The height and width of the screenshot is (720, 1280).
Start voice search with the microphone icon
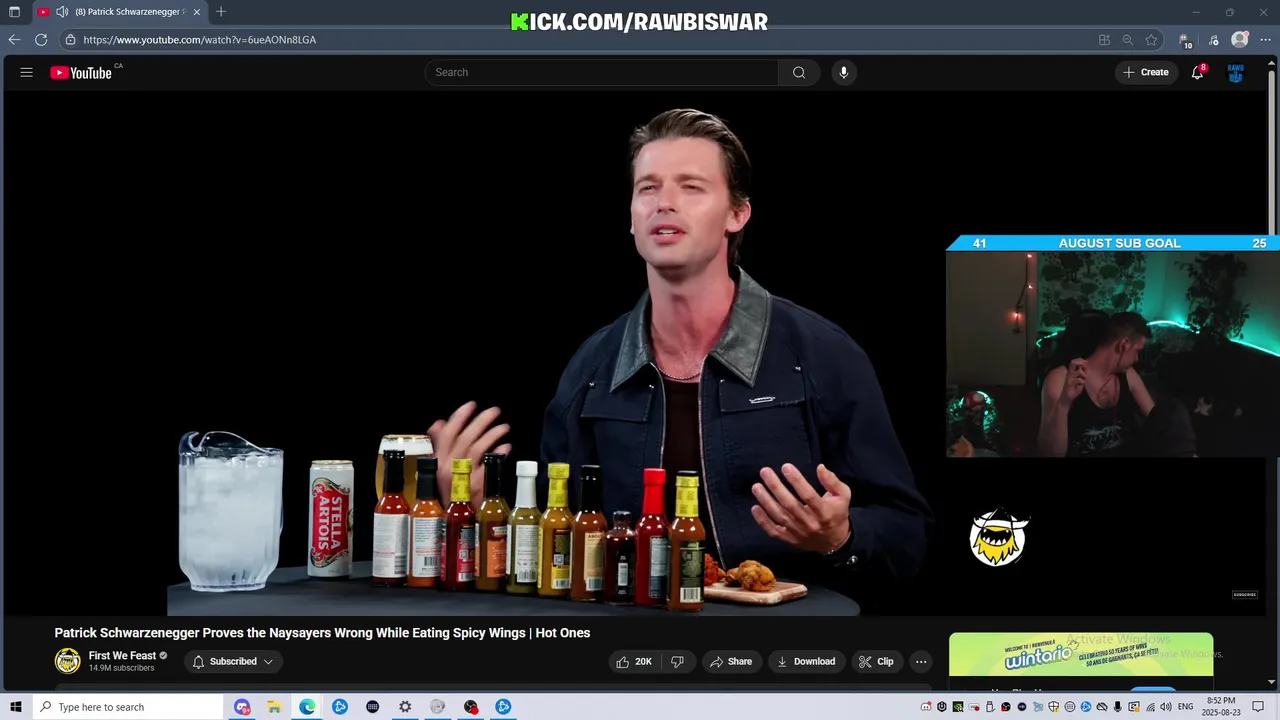[x=844, y=72]
